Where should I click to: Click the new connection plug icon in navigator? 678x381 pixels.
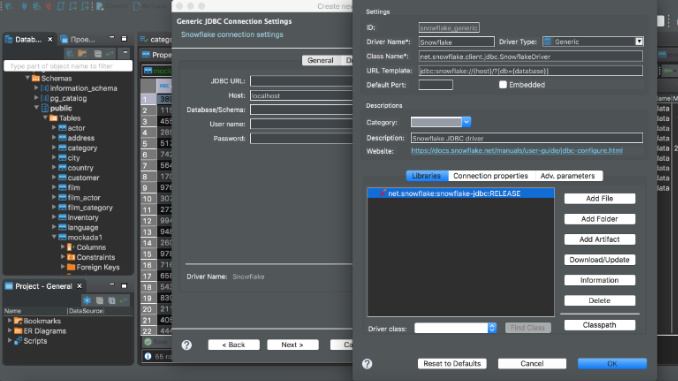pyautogui.click(x=70, y=54)
